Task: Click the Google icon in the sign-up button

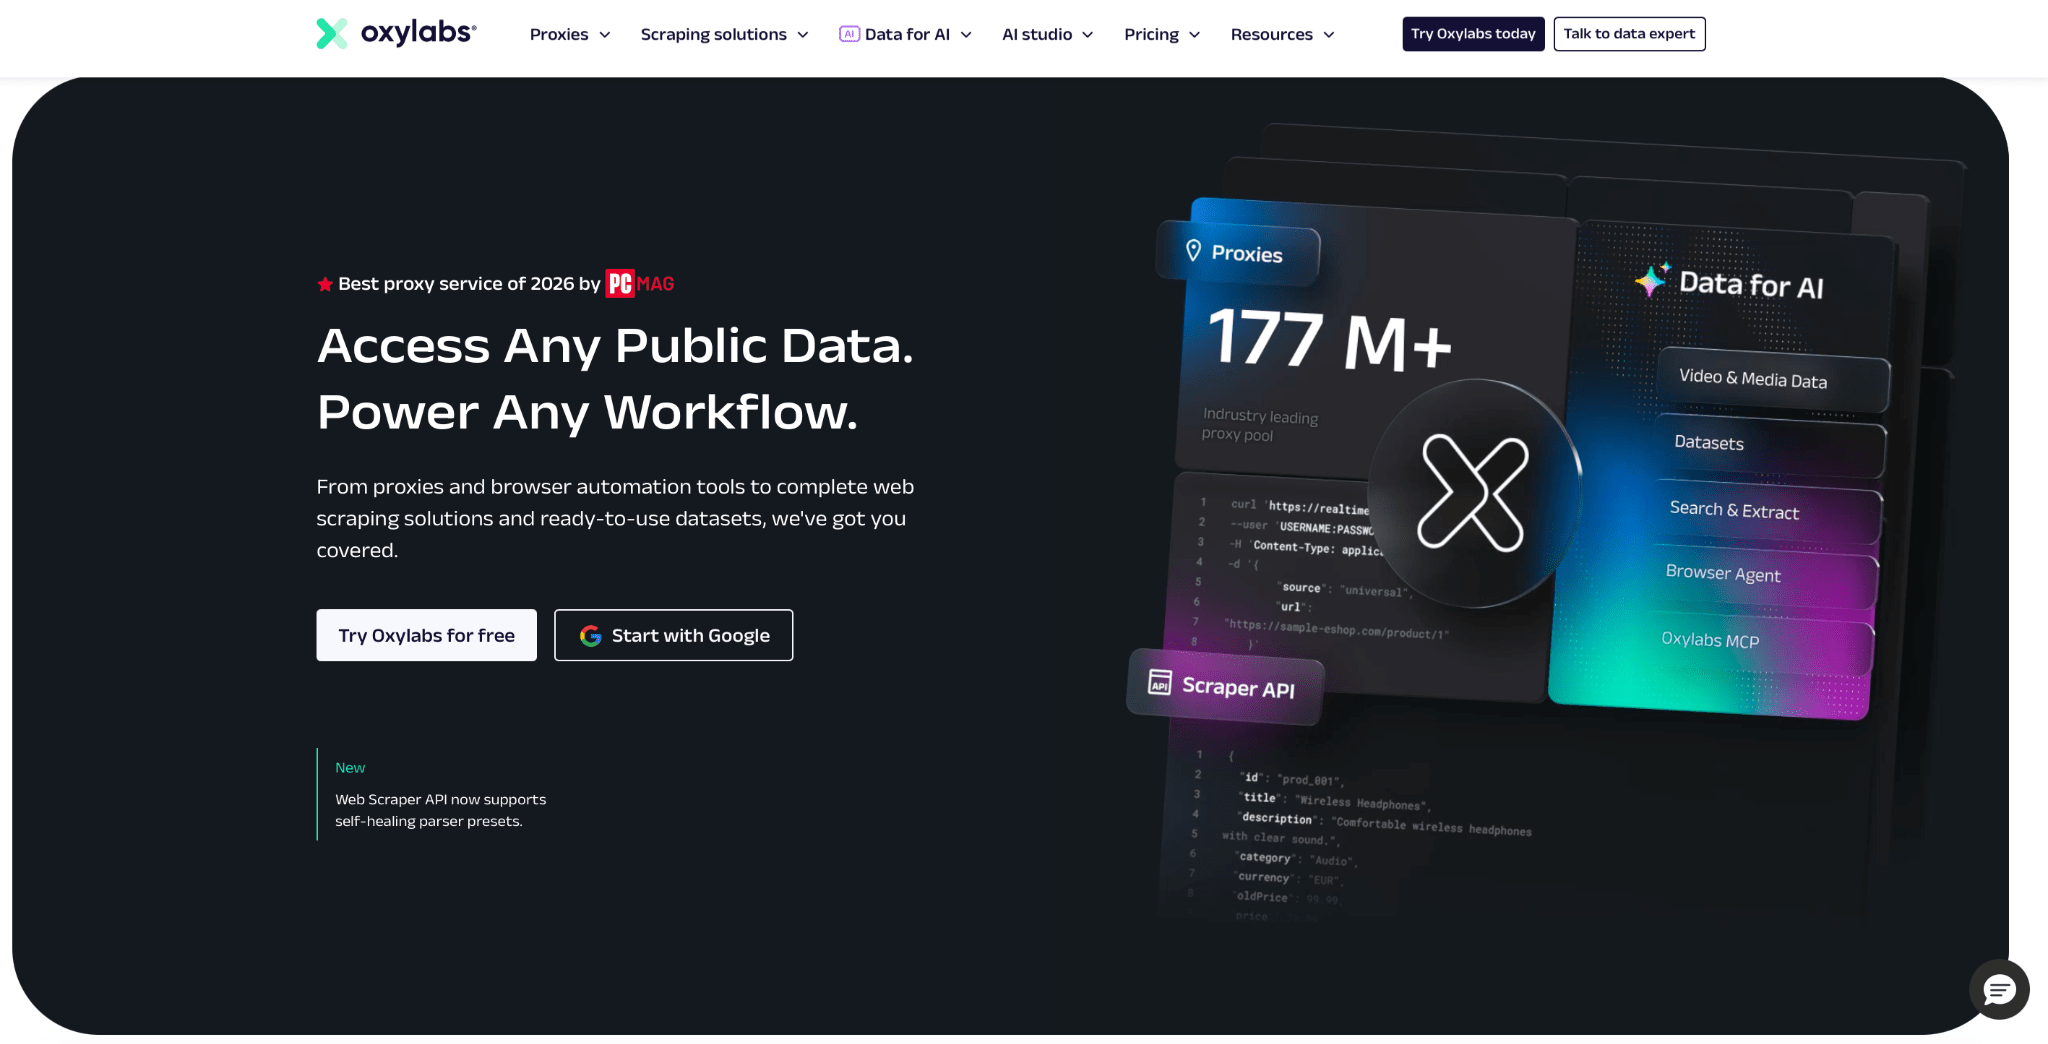Action: 590,635
